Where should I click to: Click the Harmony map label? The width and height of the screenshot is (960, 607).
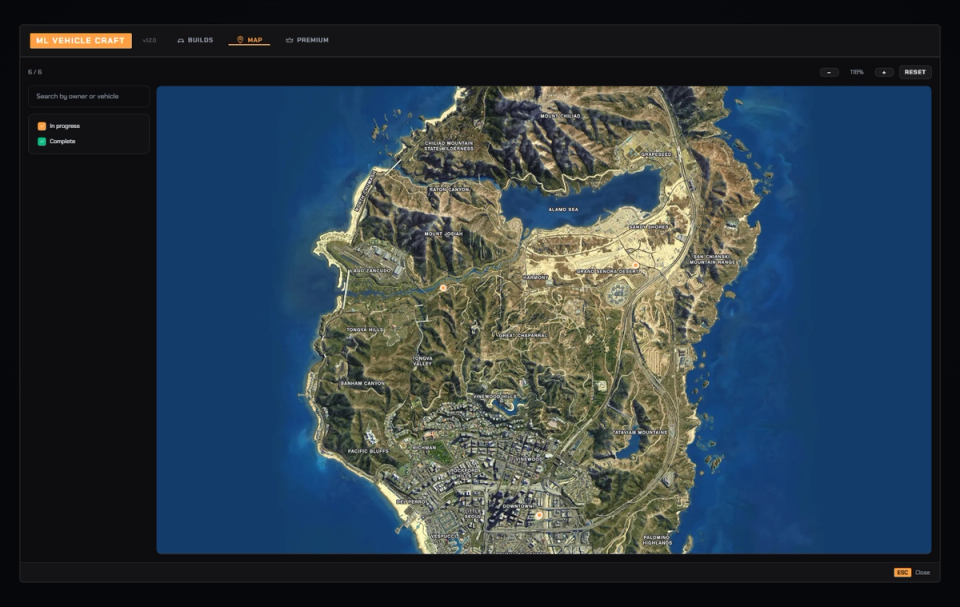click(536, 277)
